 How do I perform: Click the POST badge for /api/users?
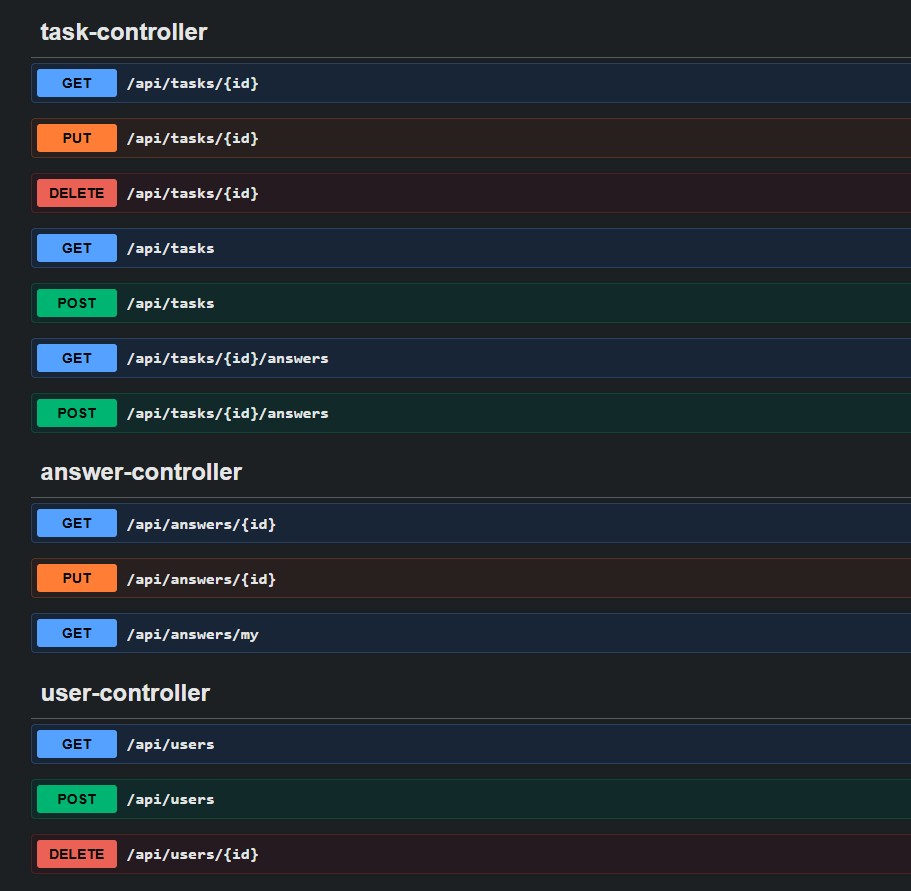[77, 799]
